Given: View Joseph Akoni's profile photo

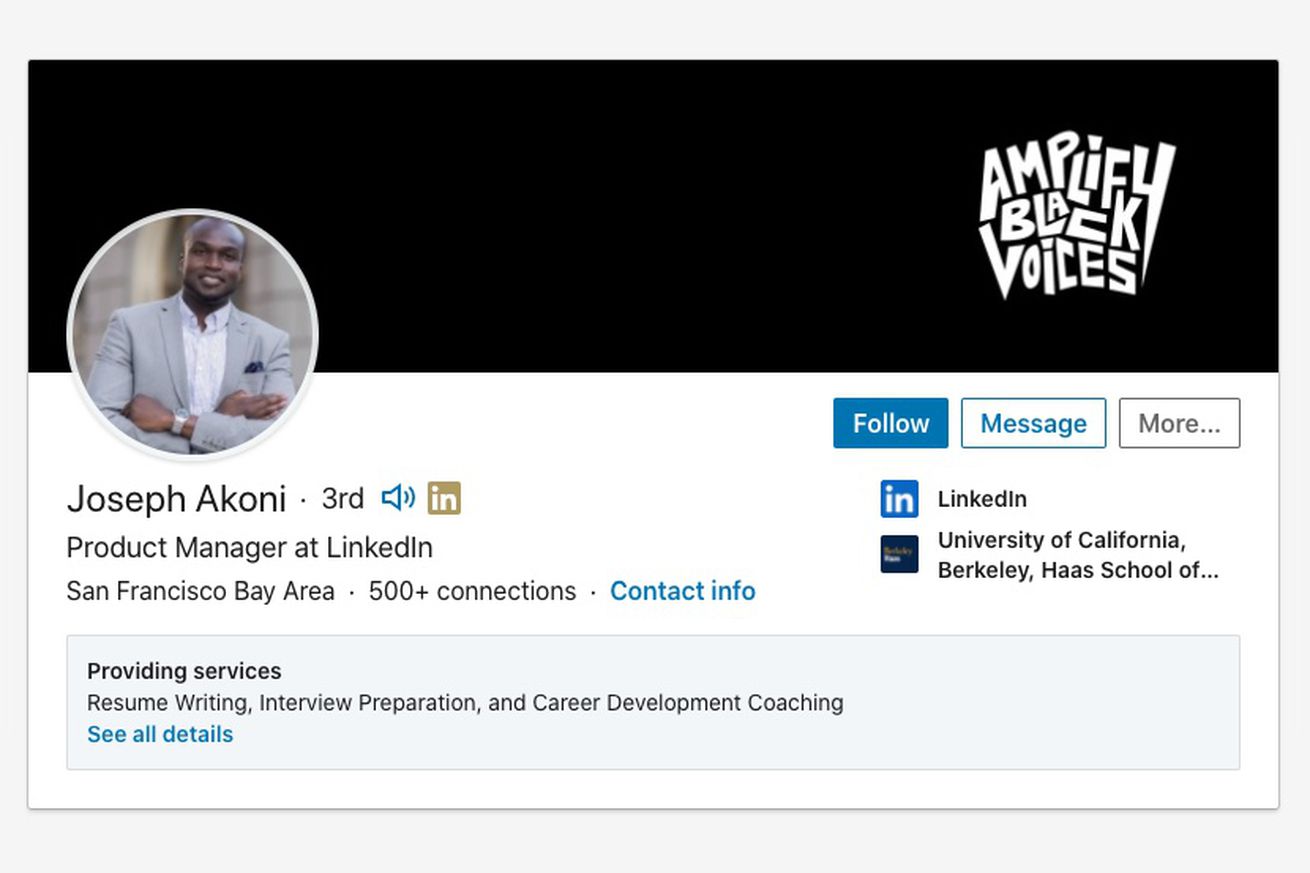Looking at the screenshot, I should (192, 334).
